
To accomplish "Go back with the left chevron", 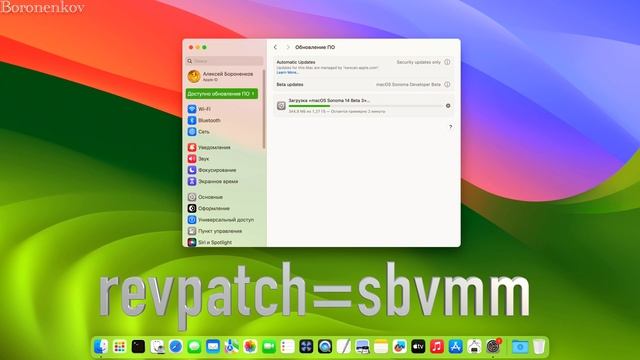I will (276, 47).
